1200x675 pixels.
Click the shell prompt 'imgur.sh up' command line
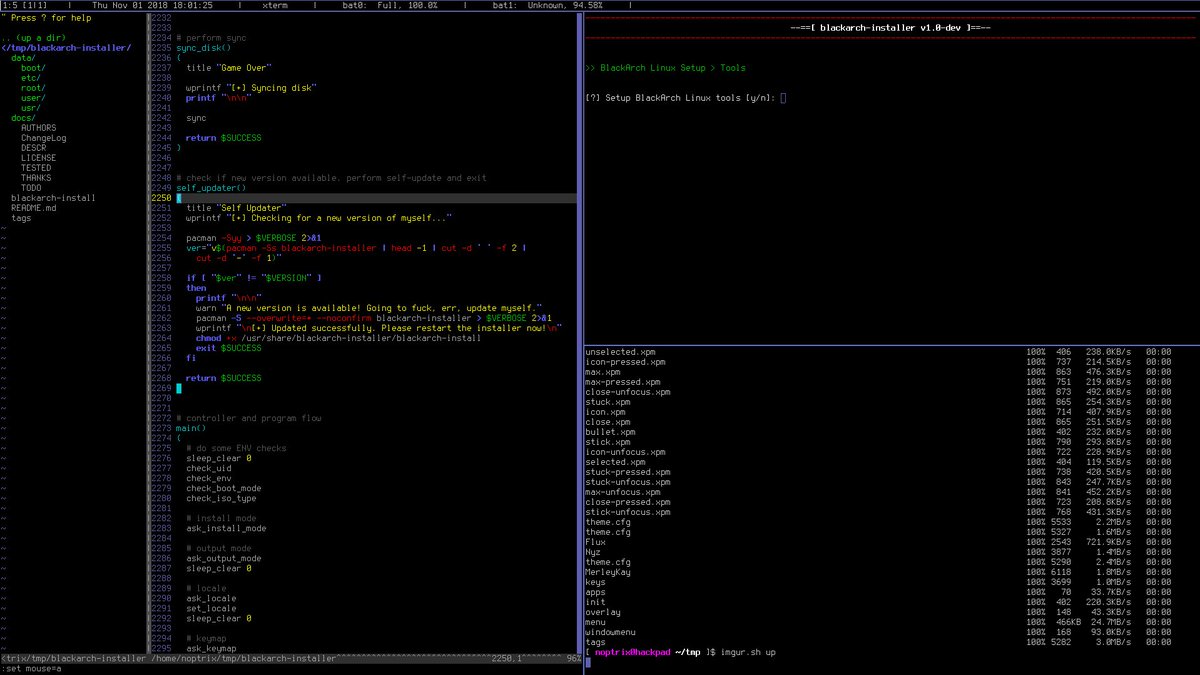748,652
